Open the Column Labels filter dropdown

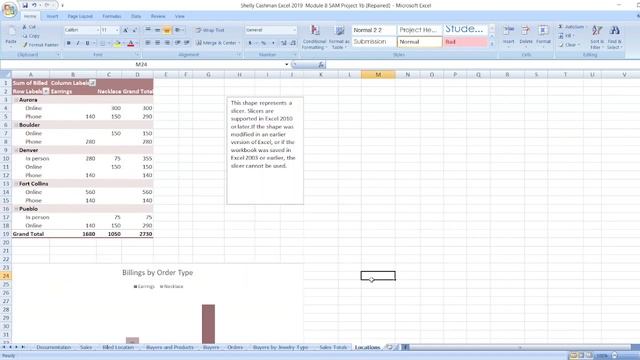[93, 83]
